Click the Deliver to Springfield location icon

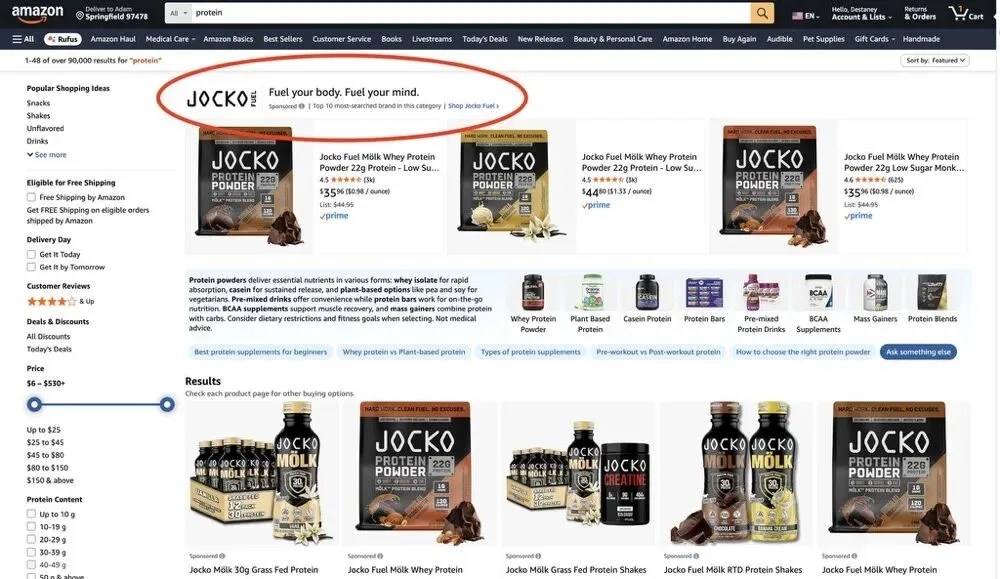coord(80,15)
